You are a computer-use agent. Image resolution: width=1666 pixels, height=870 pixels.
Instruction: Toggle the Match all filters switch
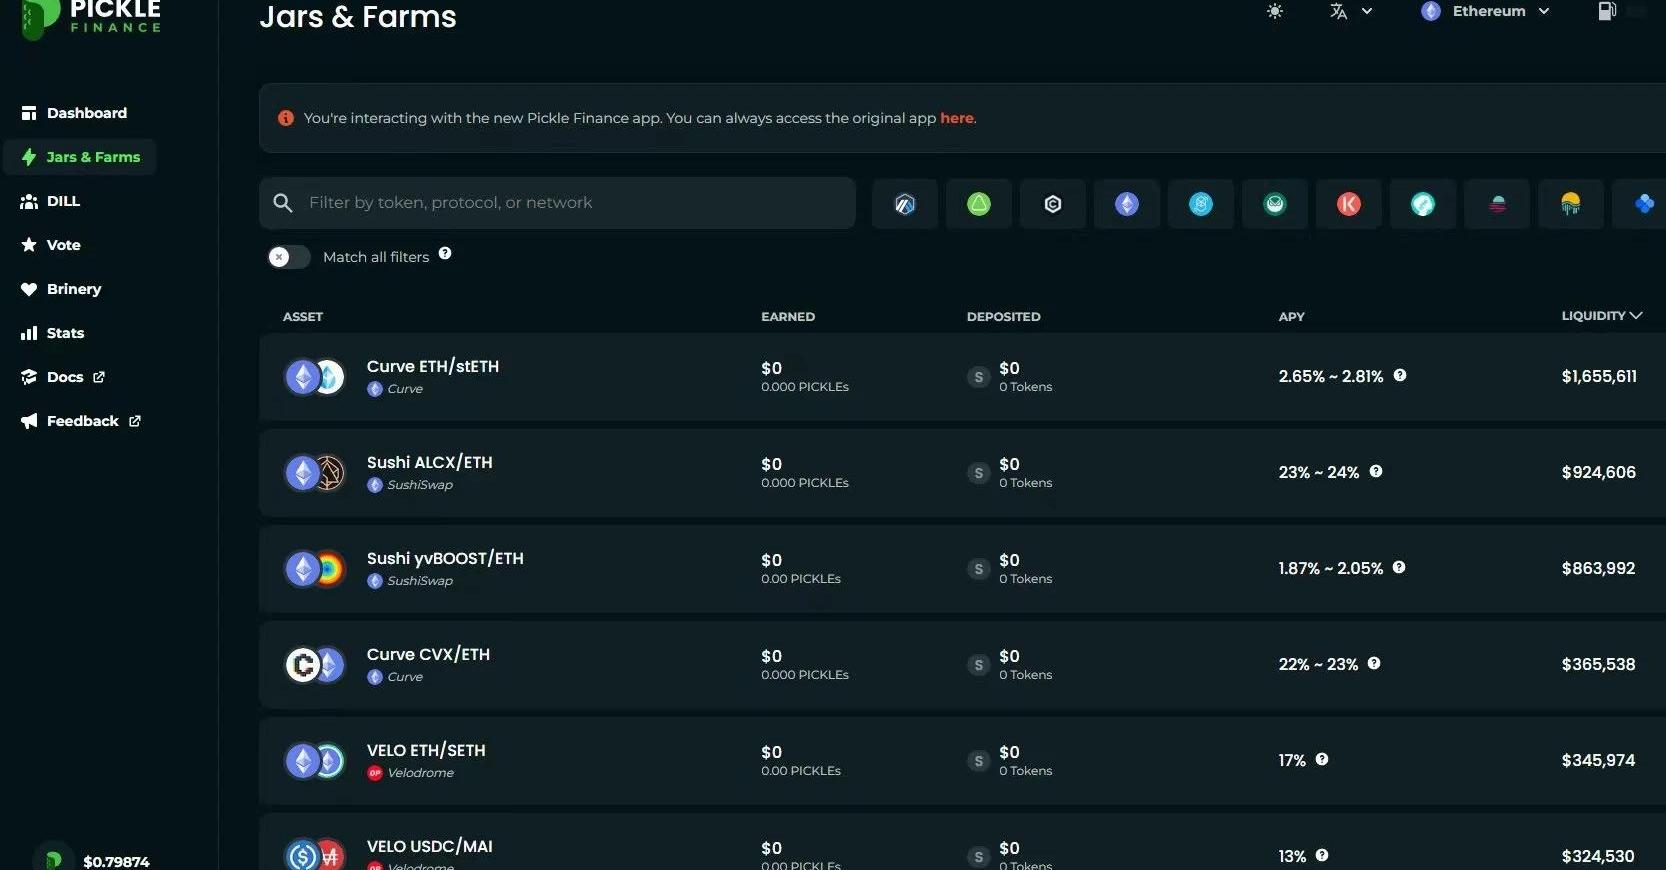click(288, 257)
